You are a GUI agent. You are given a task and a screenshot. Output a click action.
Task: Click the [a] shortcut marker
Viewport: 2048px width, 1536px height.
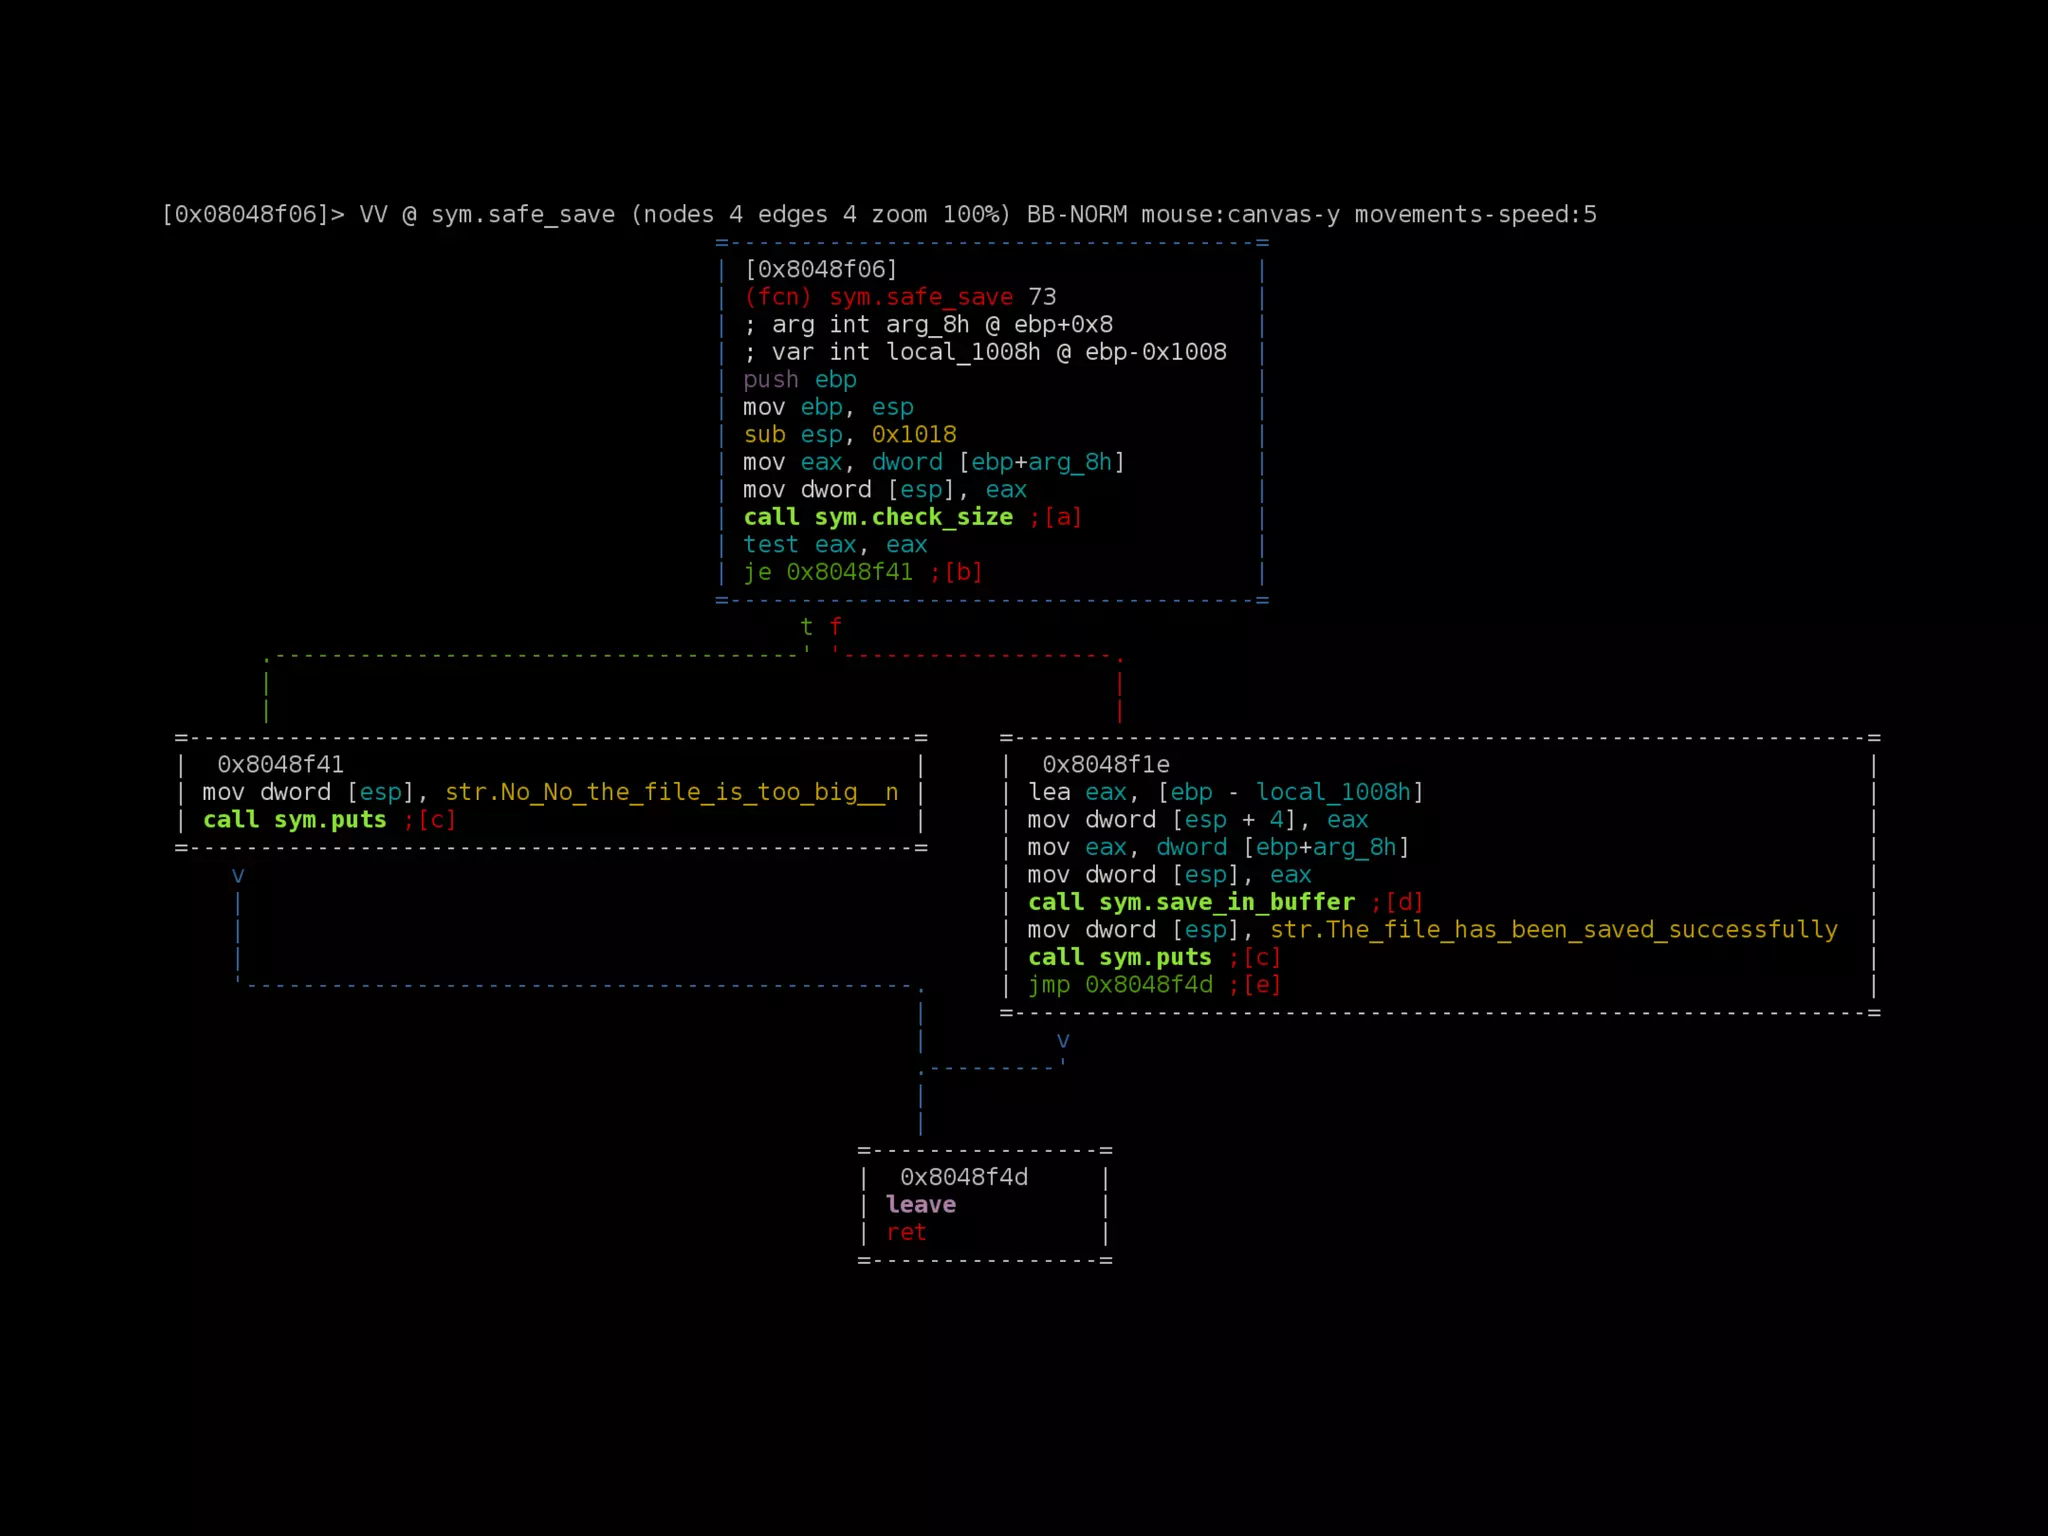pyautogui.click(x=1062, y=517)
